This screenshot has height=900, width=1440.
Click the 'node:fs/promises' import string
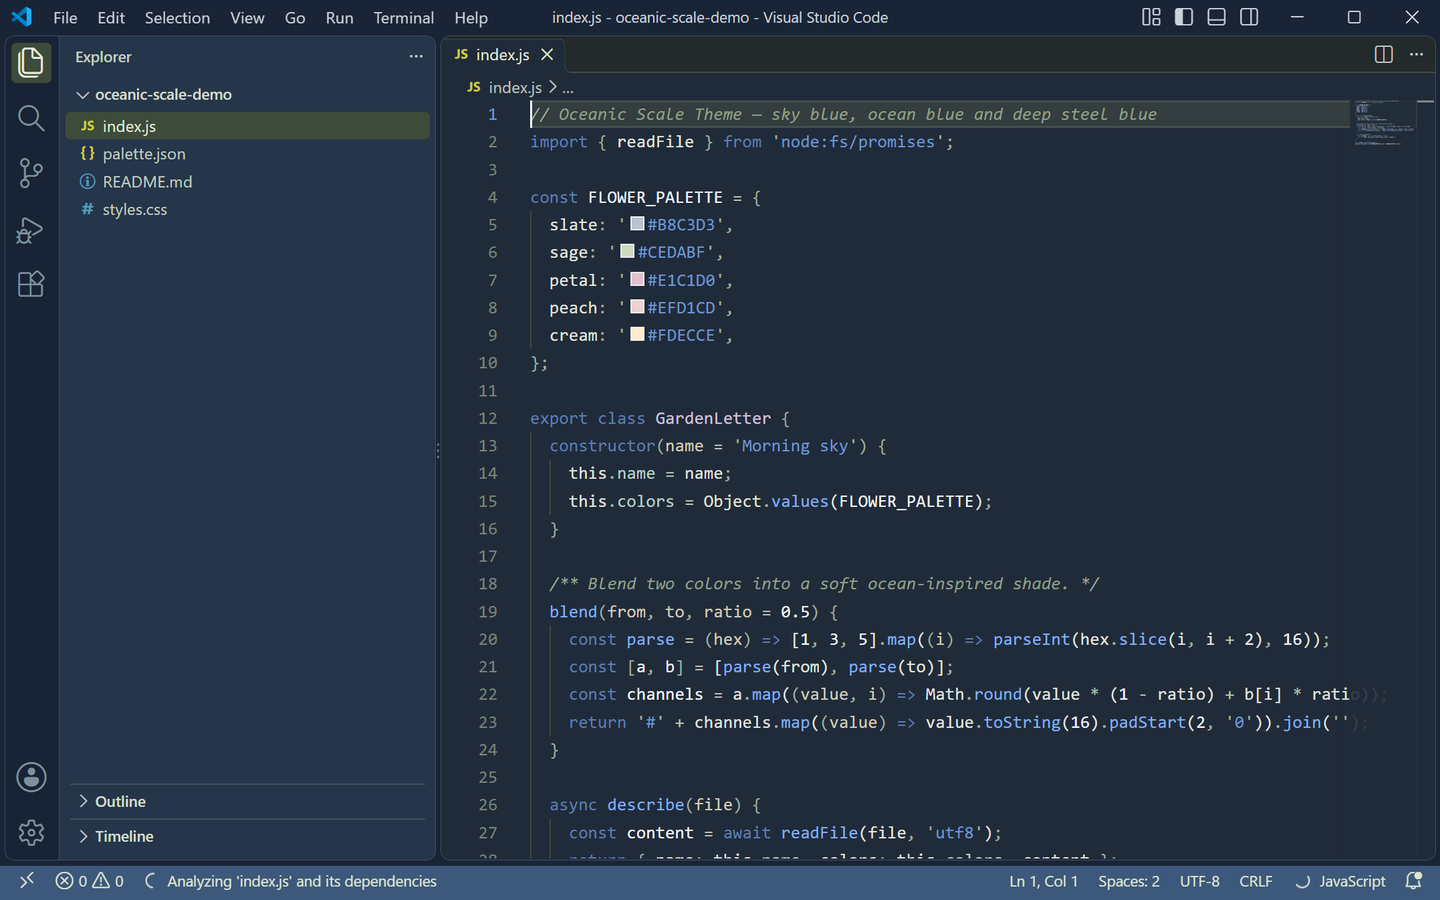(858, 142)
